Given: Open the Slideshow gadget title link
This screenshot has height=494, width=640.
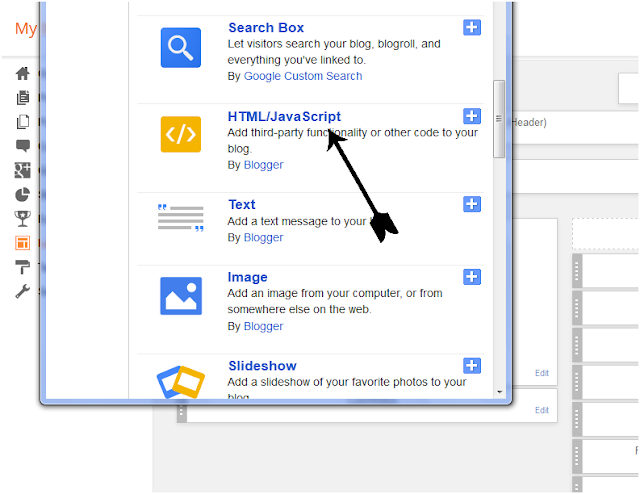Looking at the screenshot, I should [x=262, y=366].
